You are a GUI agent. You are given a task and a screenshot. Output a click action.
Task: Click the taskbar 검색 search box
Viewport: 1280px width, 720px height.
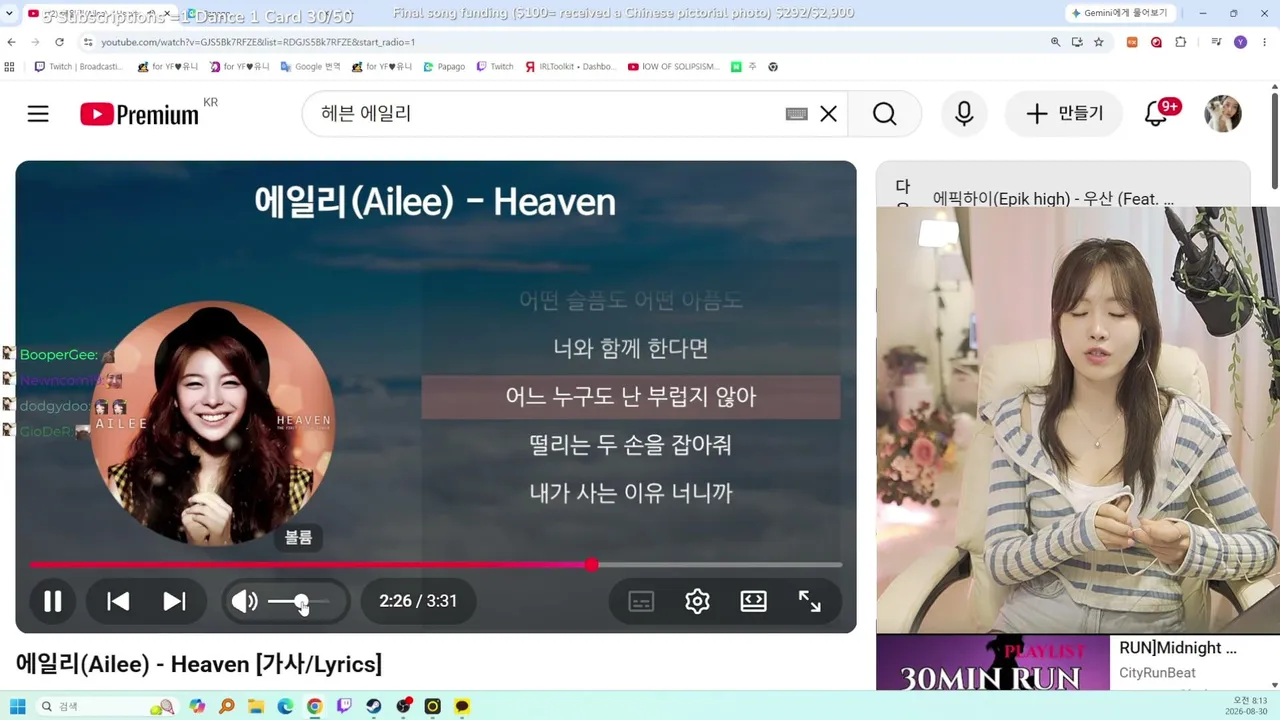[x=105, y=706]
